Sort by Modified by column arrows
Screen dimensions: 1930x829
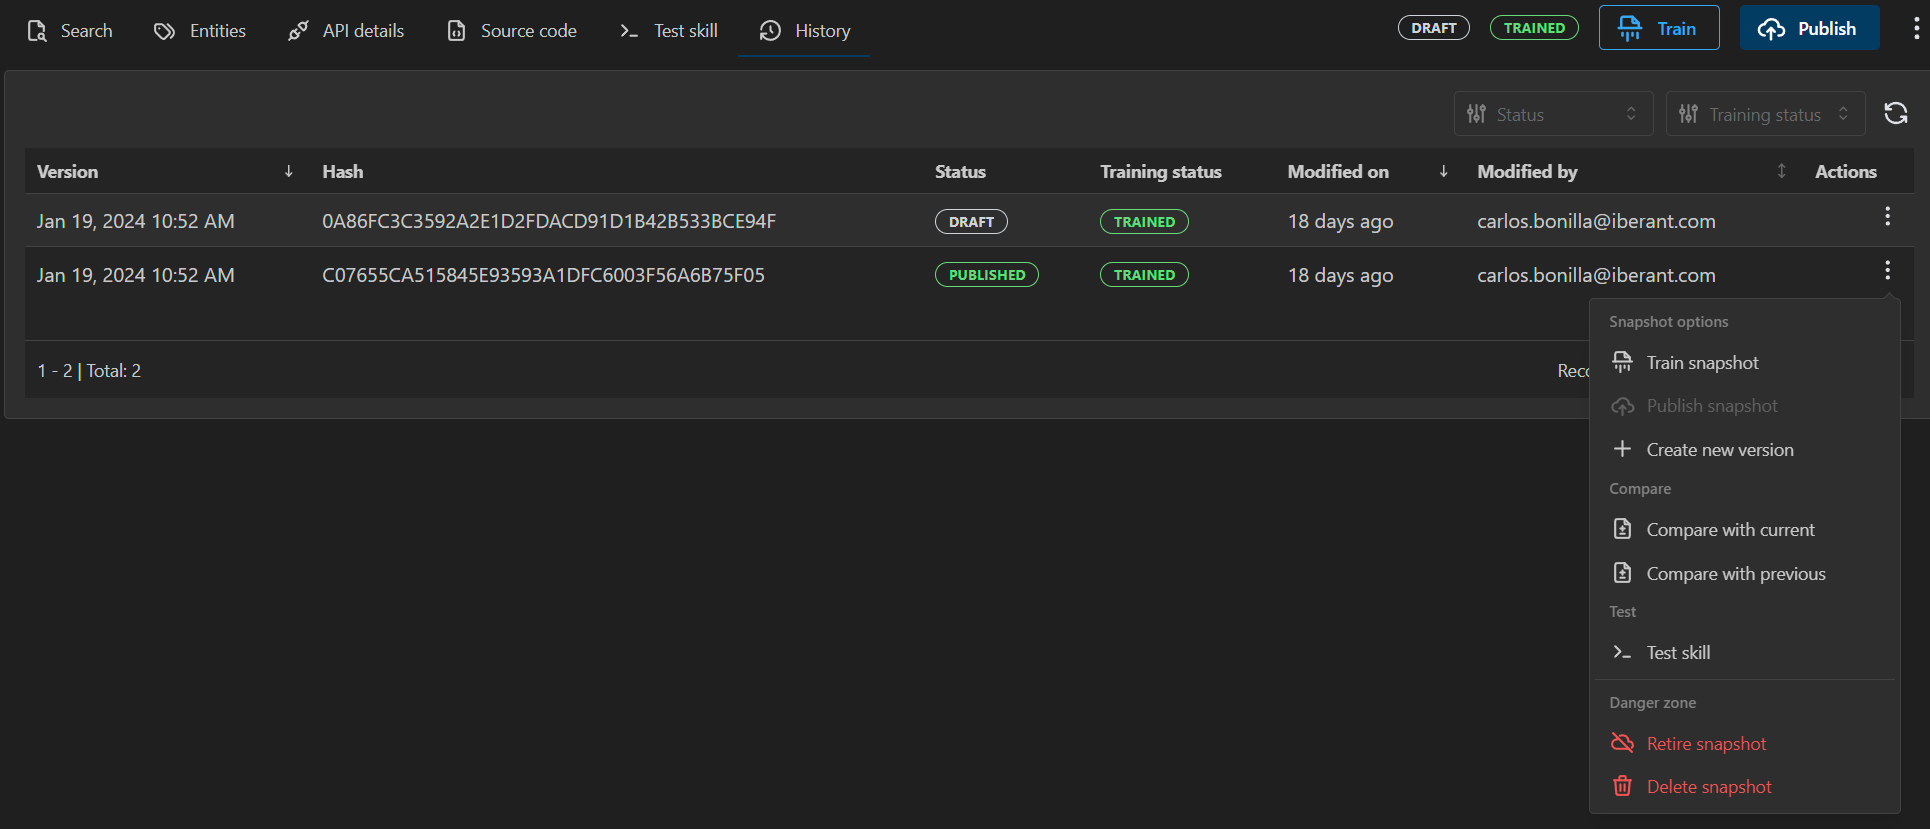tap(1781, 171)
